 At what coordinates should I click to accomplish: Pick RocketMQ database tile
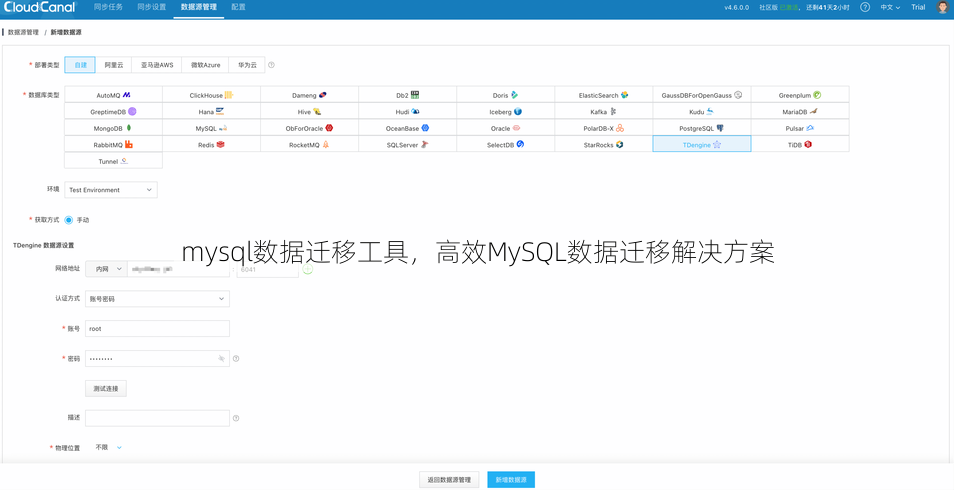(x=309, y=144)
